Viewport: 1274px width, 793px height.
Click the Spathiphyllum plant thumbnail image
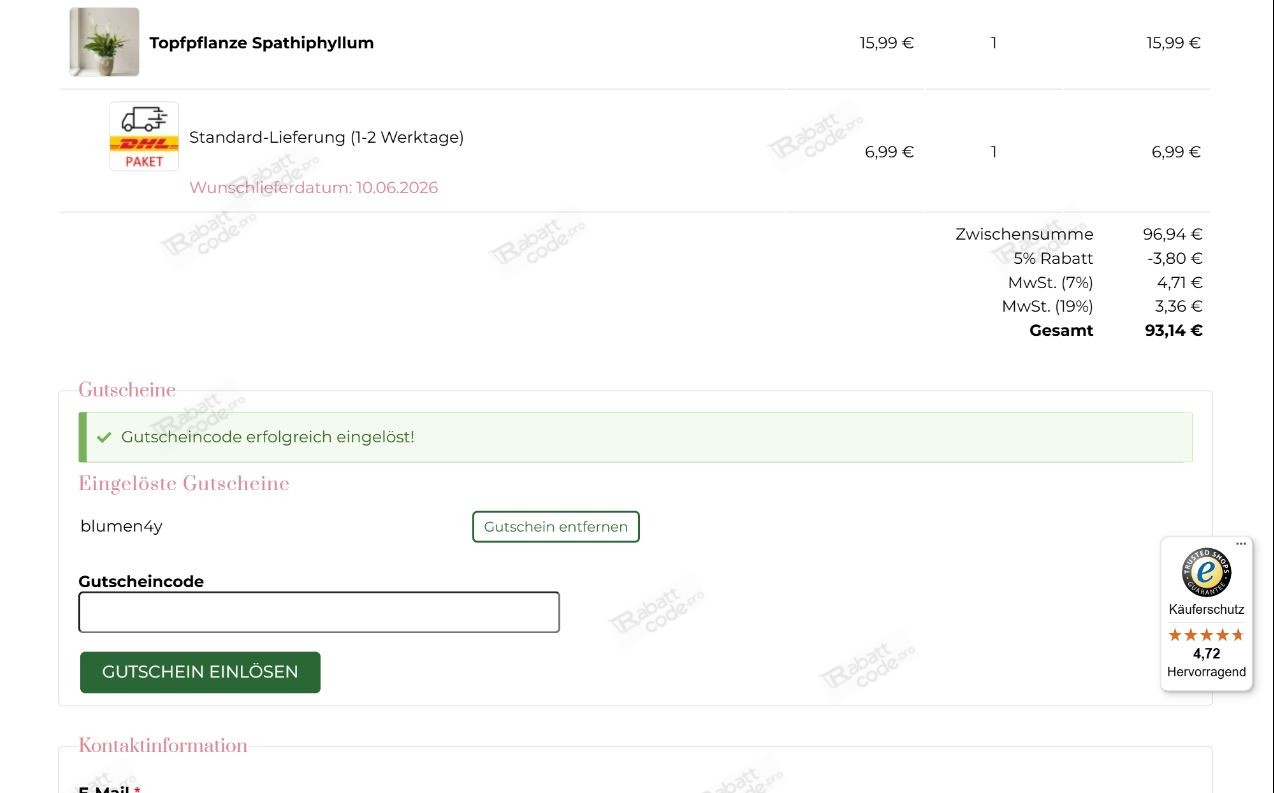click(x=104, y=42)
